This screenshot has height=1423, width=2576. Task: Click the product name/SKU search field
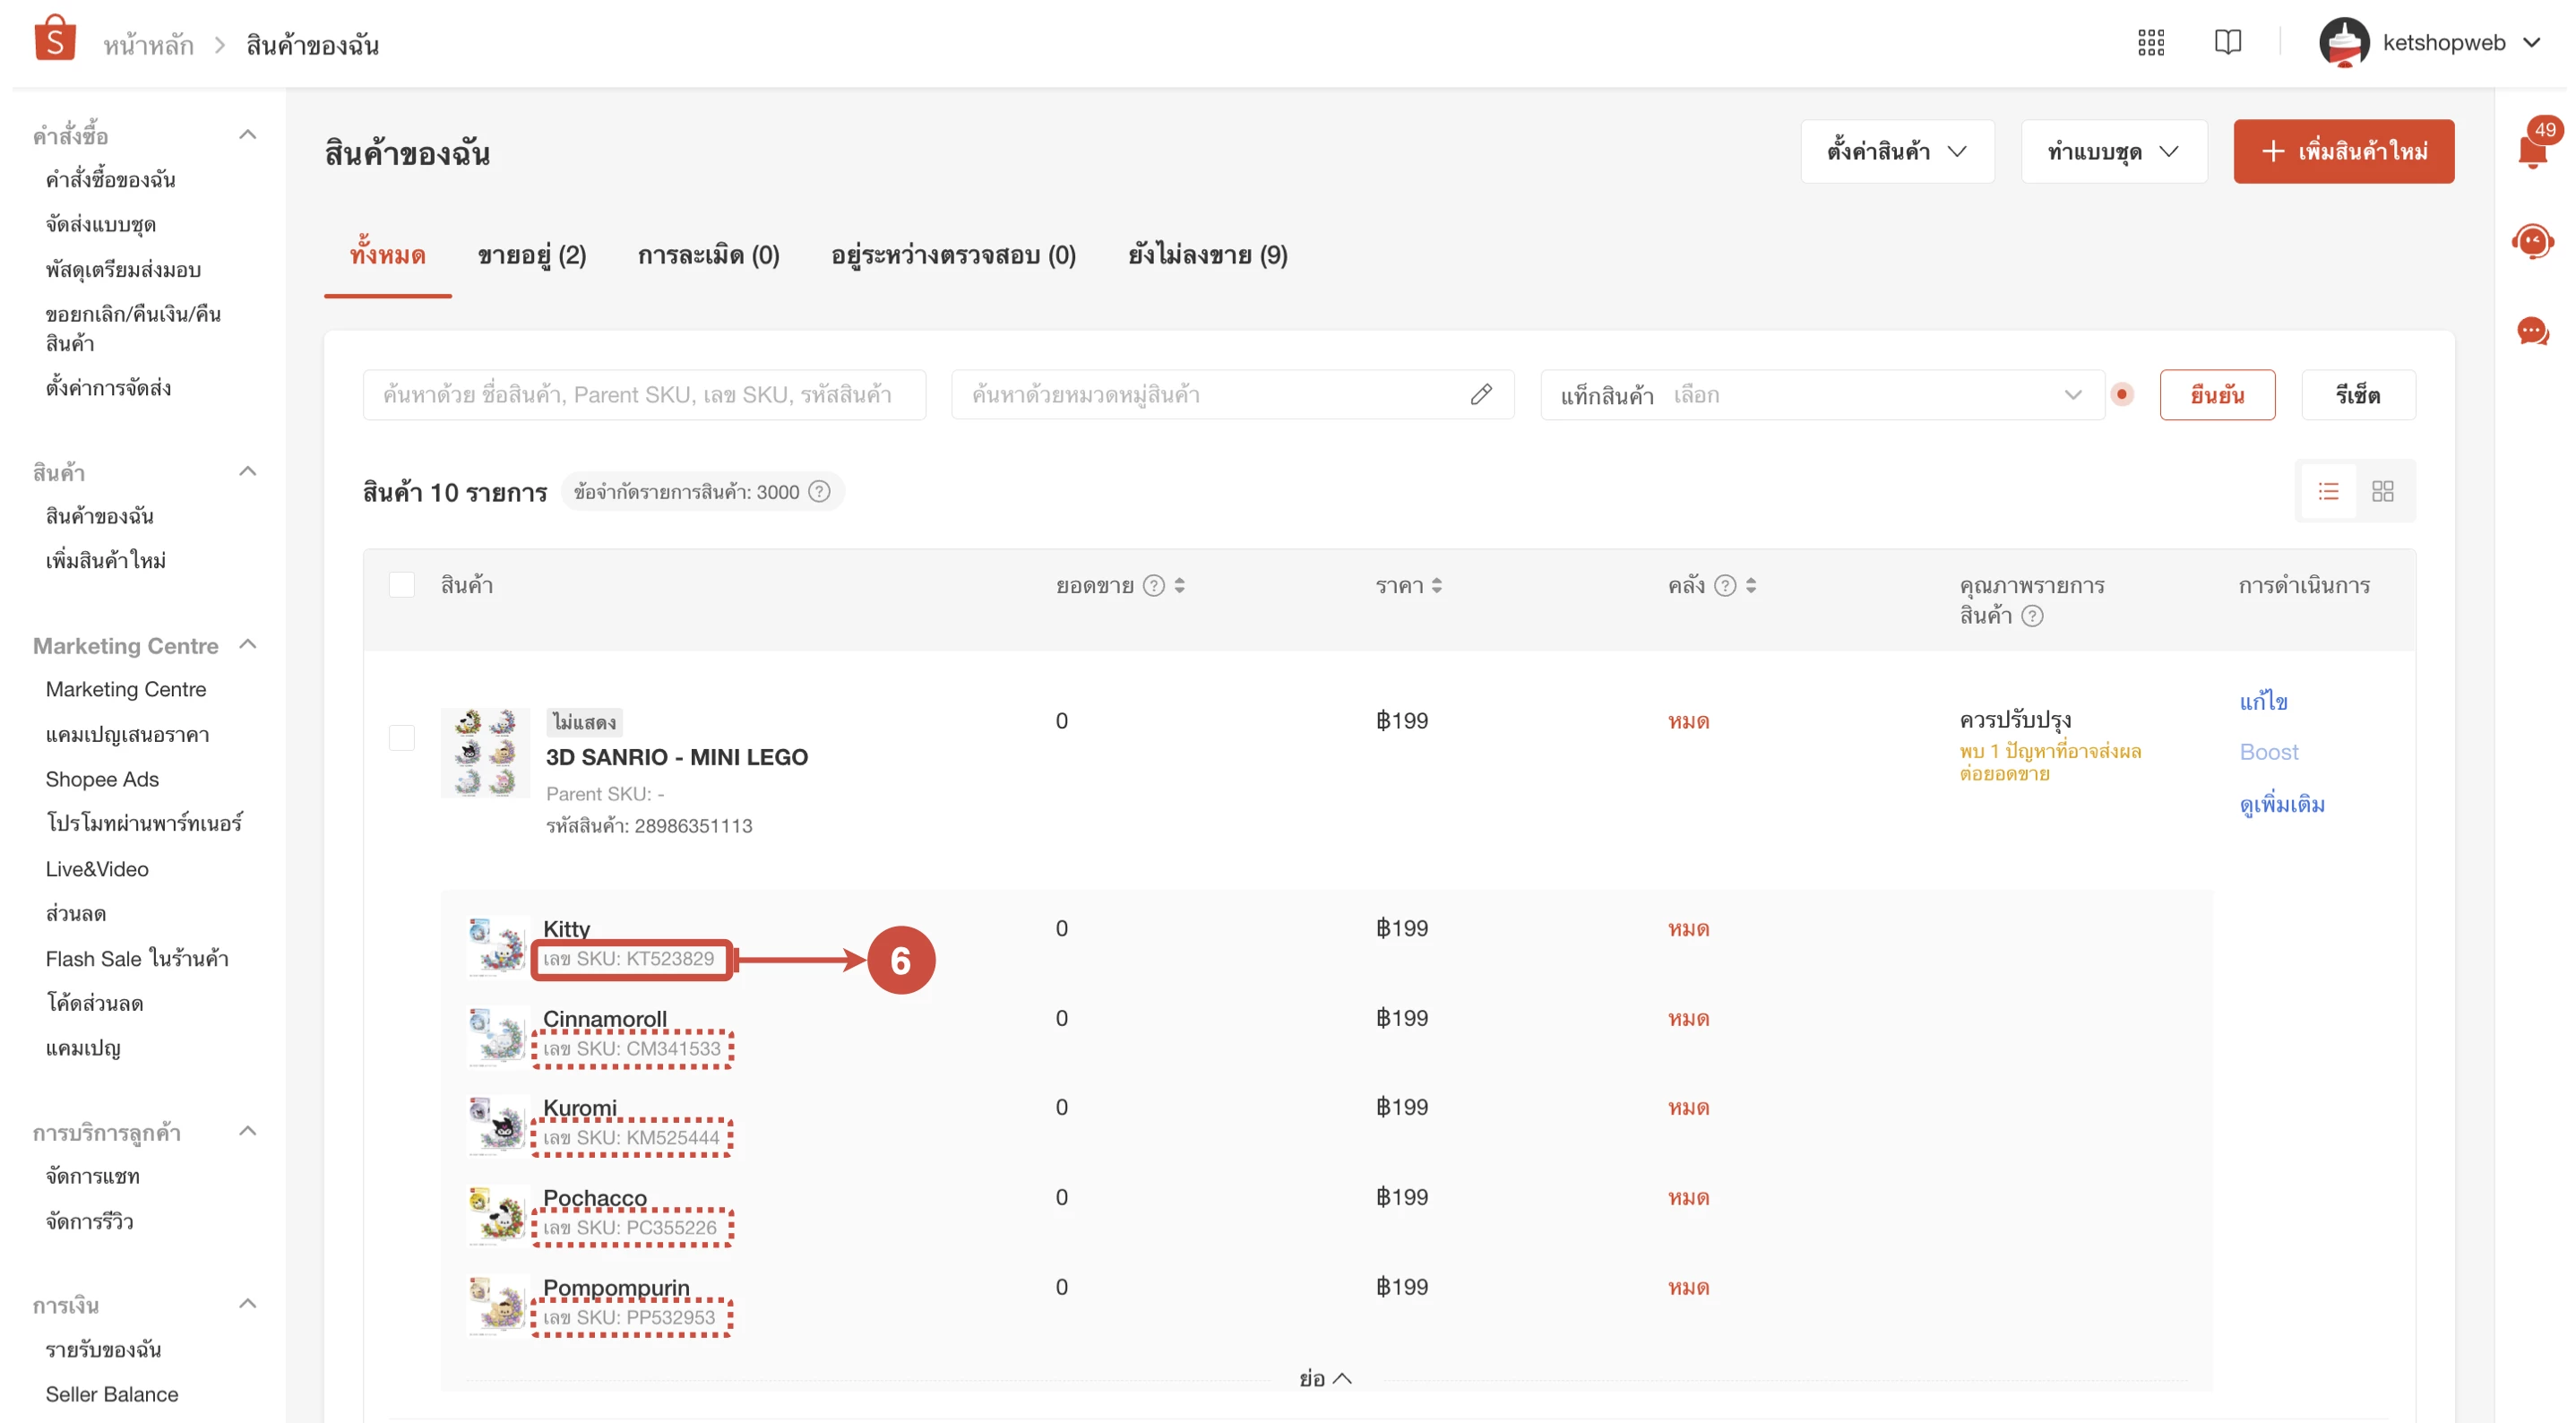coord(644,395)
